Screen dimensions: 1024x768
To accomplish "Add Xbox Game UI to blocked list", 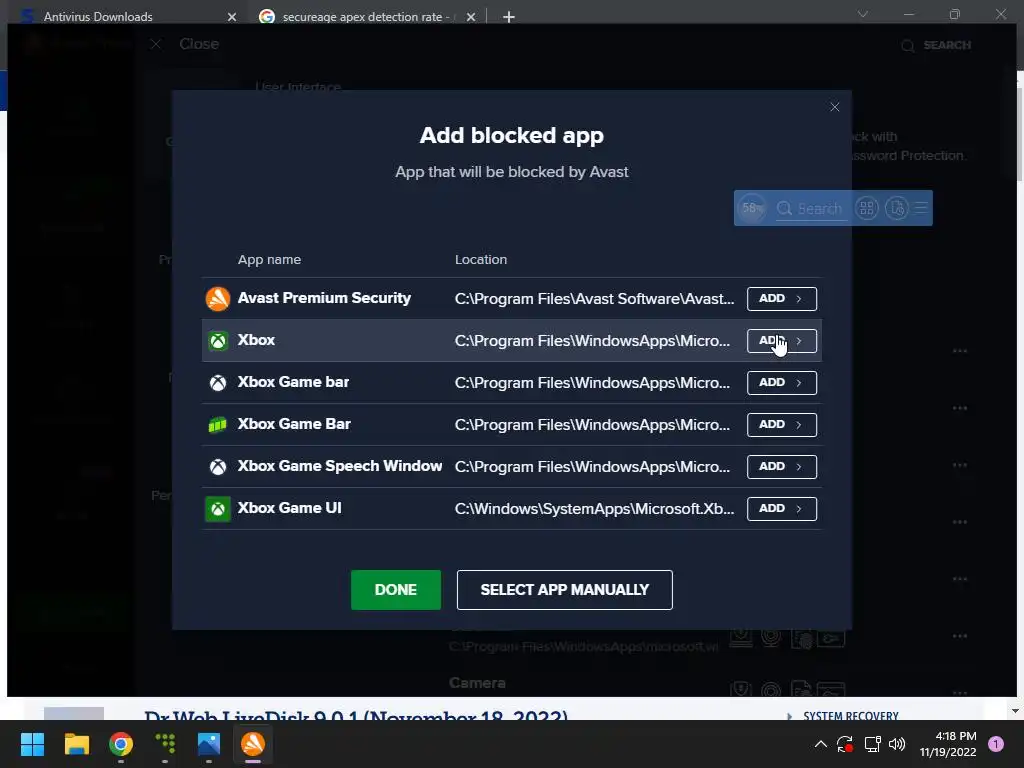I will 781,508.
